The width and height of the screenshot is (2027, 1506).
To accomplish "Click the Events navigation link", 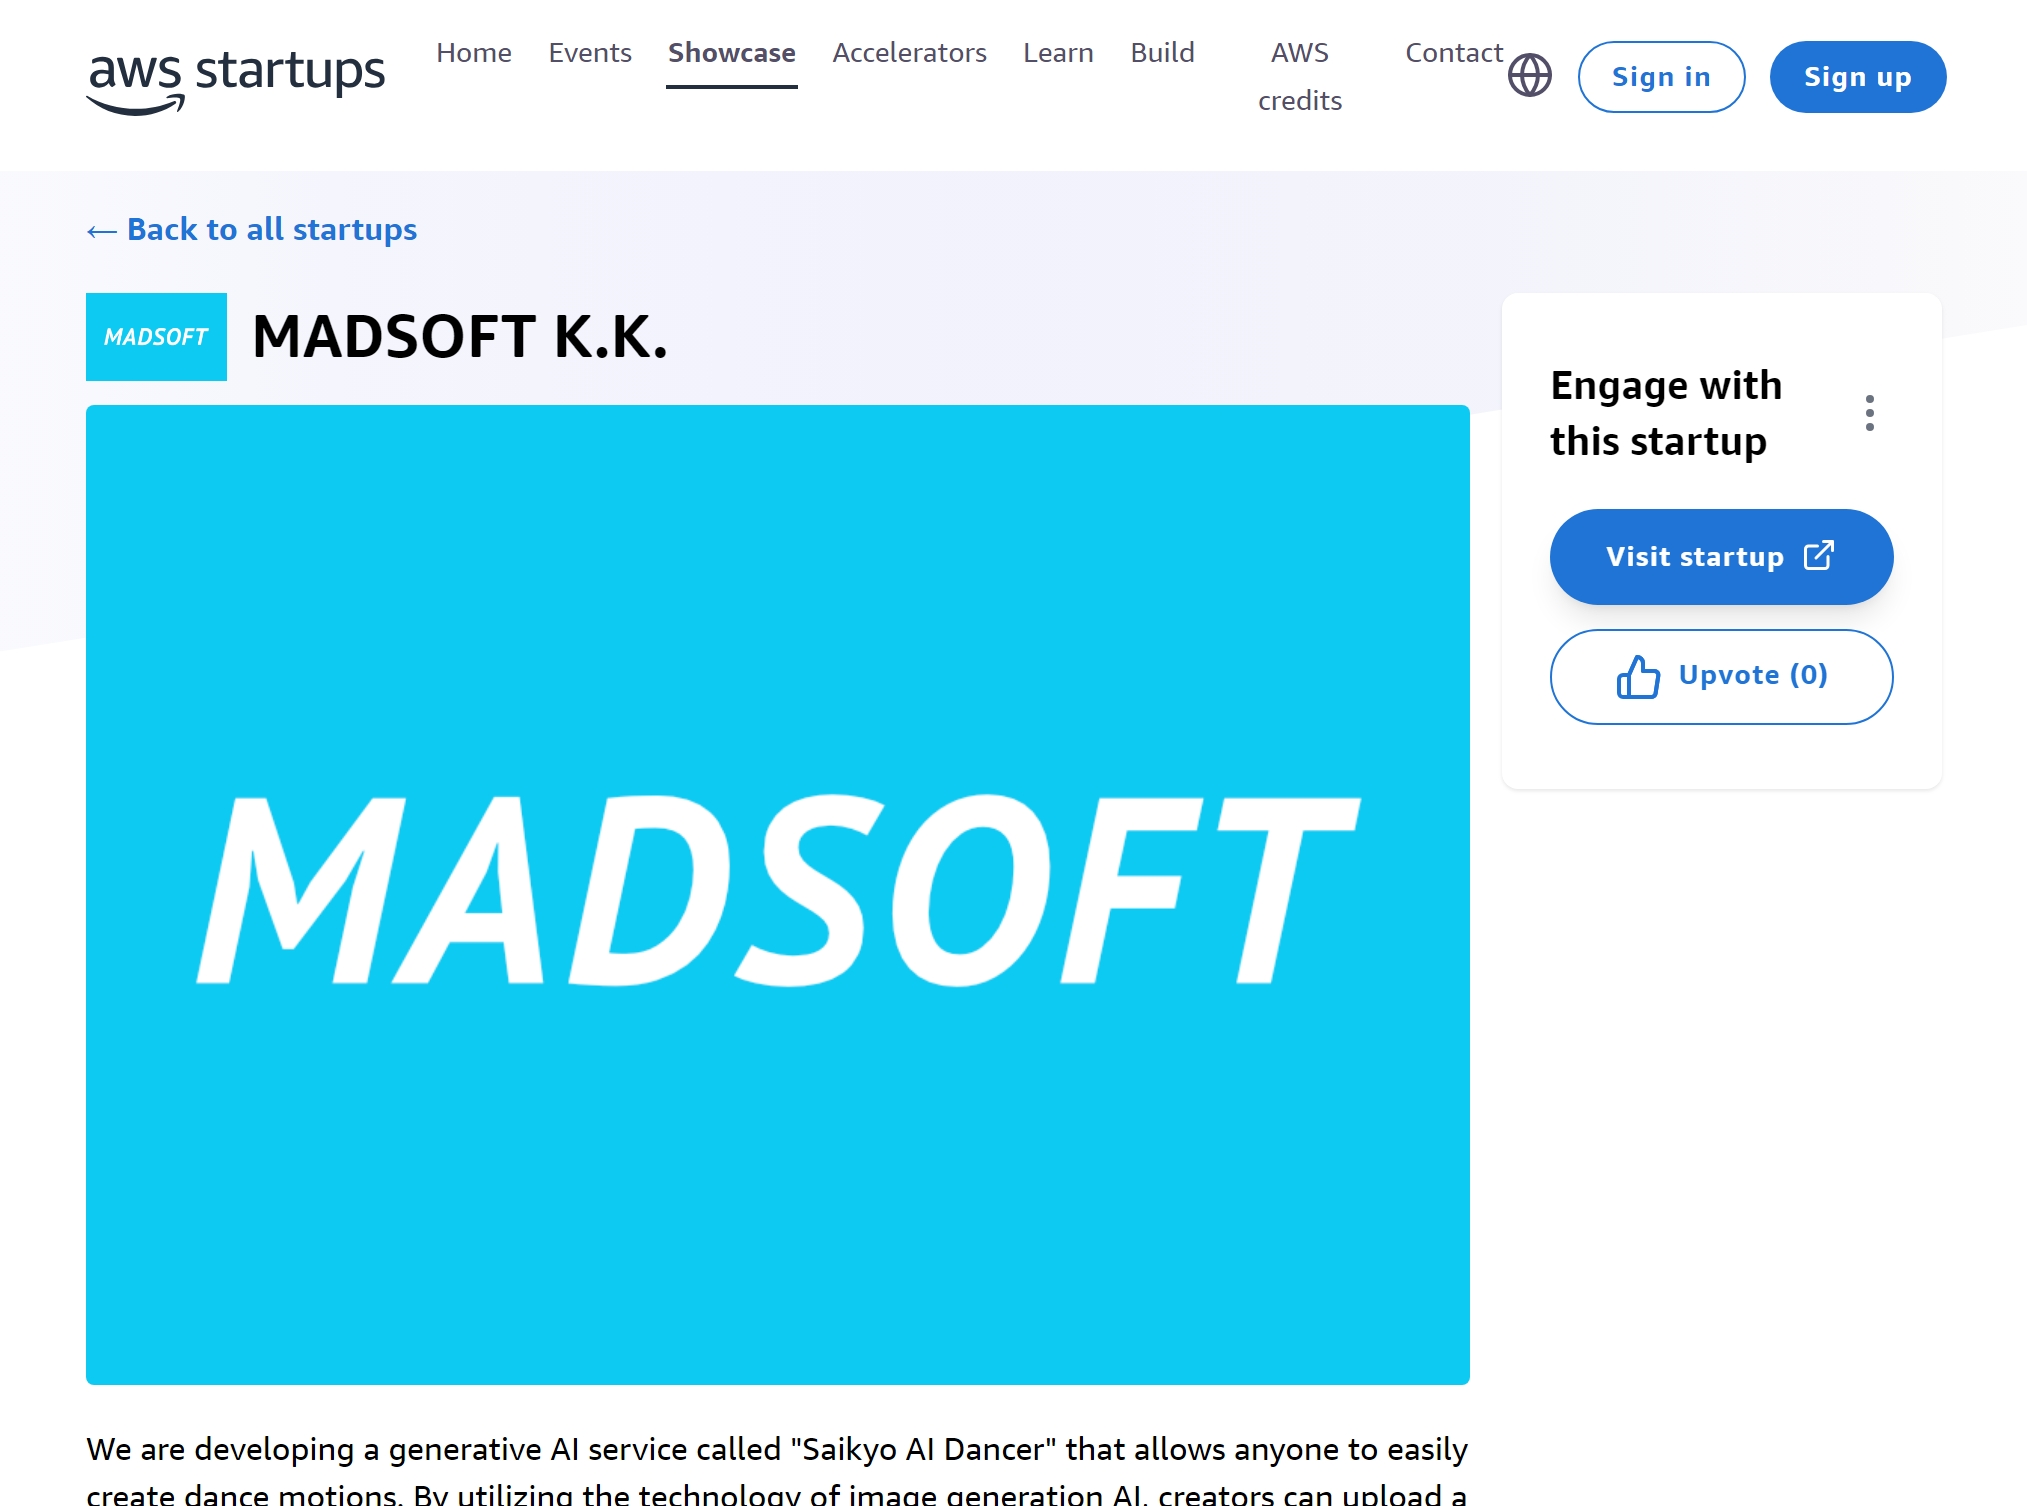I will click(588, 51).
